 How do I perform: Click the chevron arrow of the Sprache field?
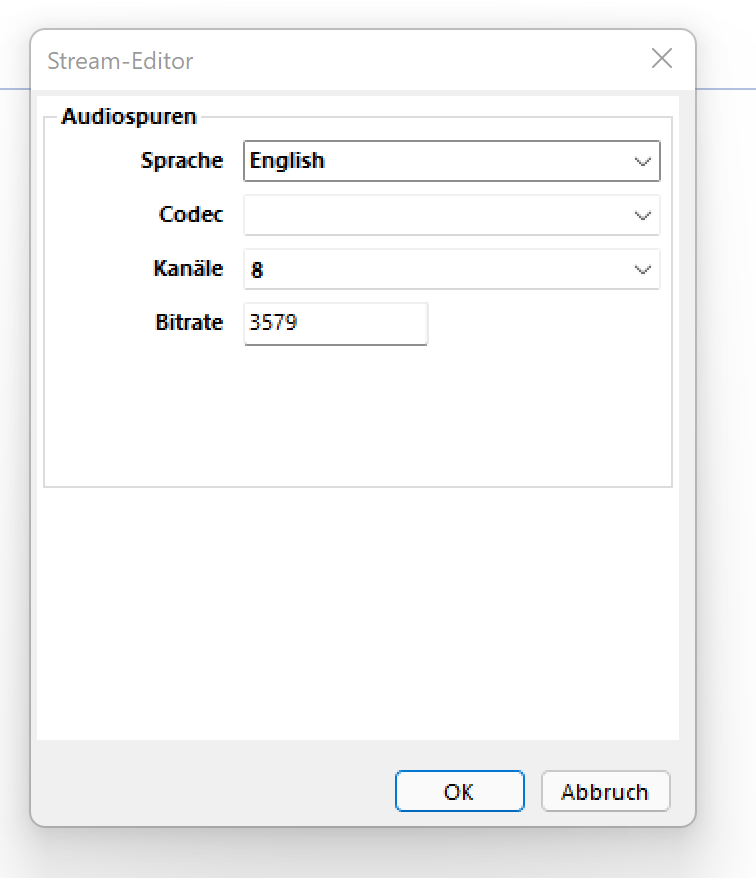click(x=642, y=162)
